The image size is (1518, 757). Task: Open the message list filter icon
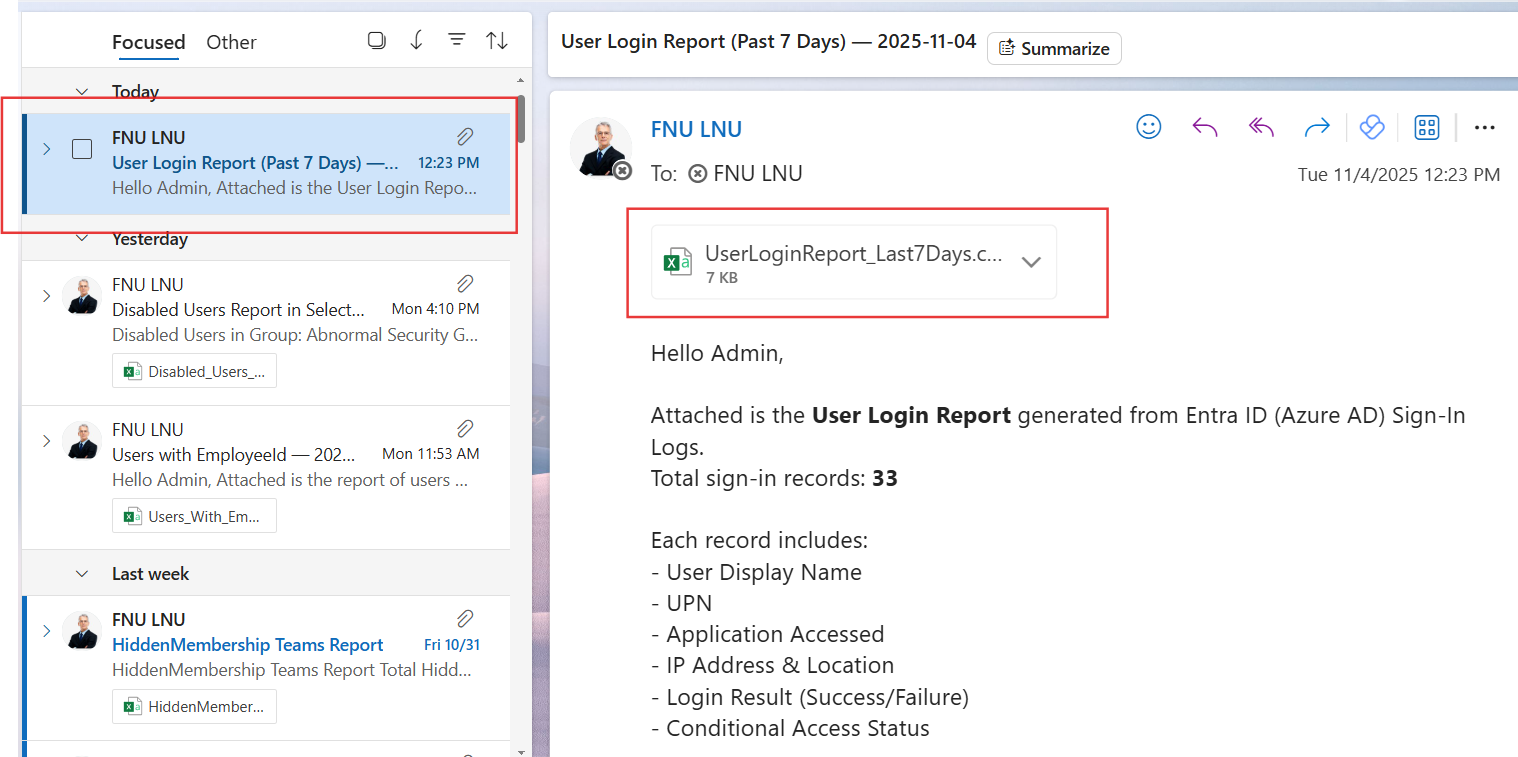point(457,40)
